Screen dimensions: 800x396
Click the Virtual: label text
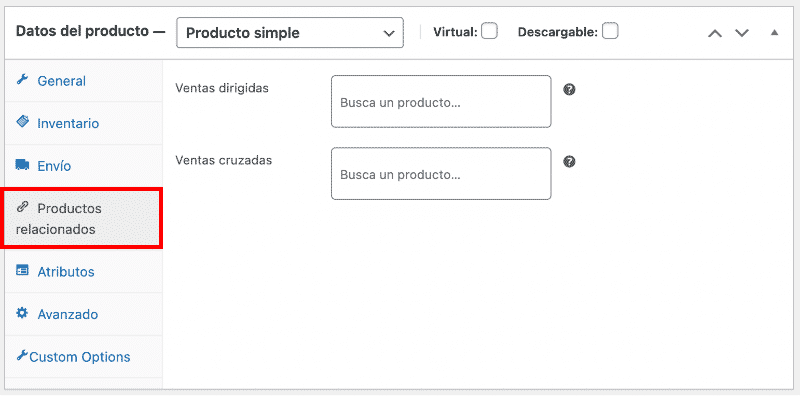click(x=455, y=32)
